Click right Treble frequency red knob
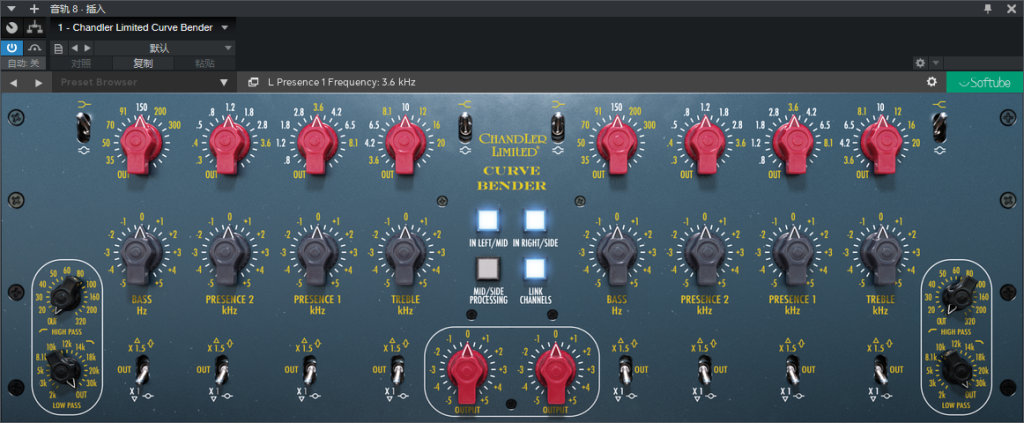 (881, 144)
